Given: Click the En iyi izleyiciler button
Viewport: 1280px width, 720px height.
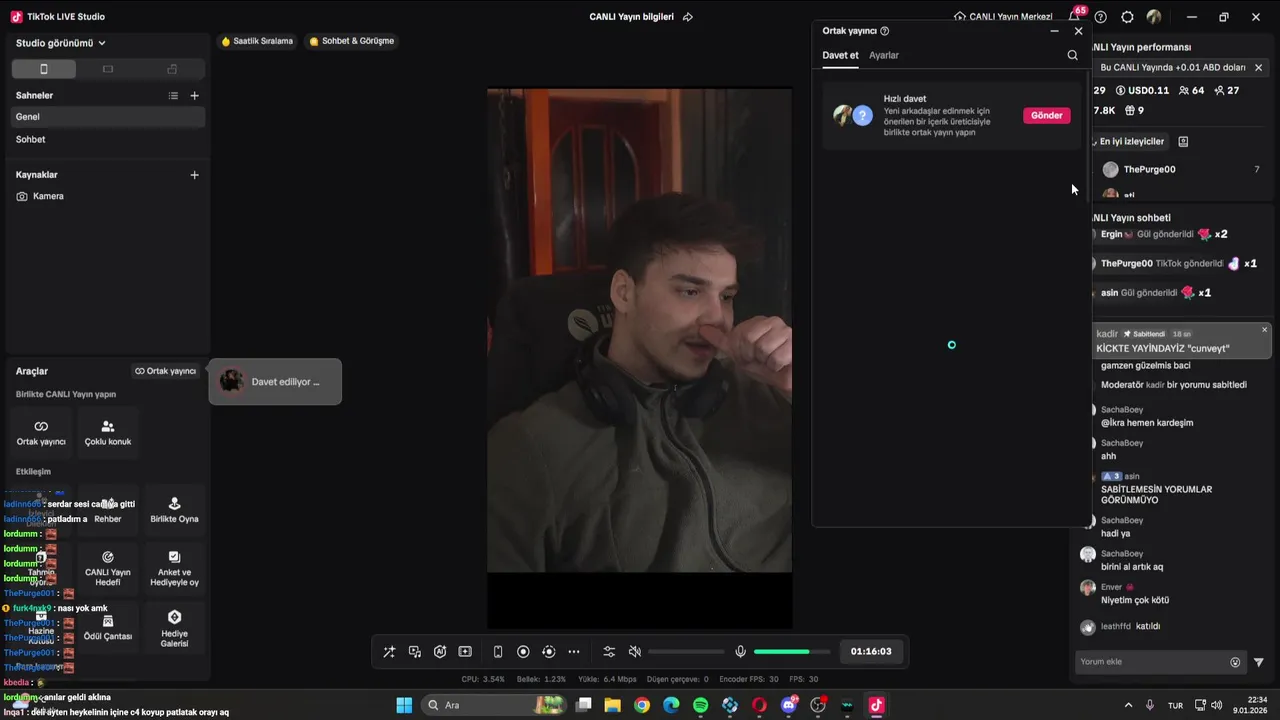Looking at the screenshot, I should 1129,142.
